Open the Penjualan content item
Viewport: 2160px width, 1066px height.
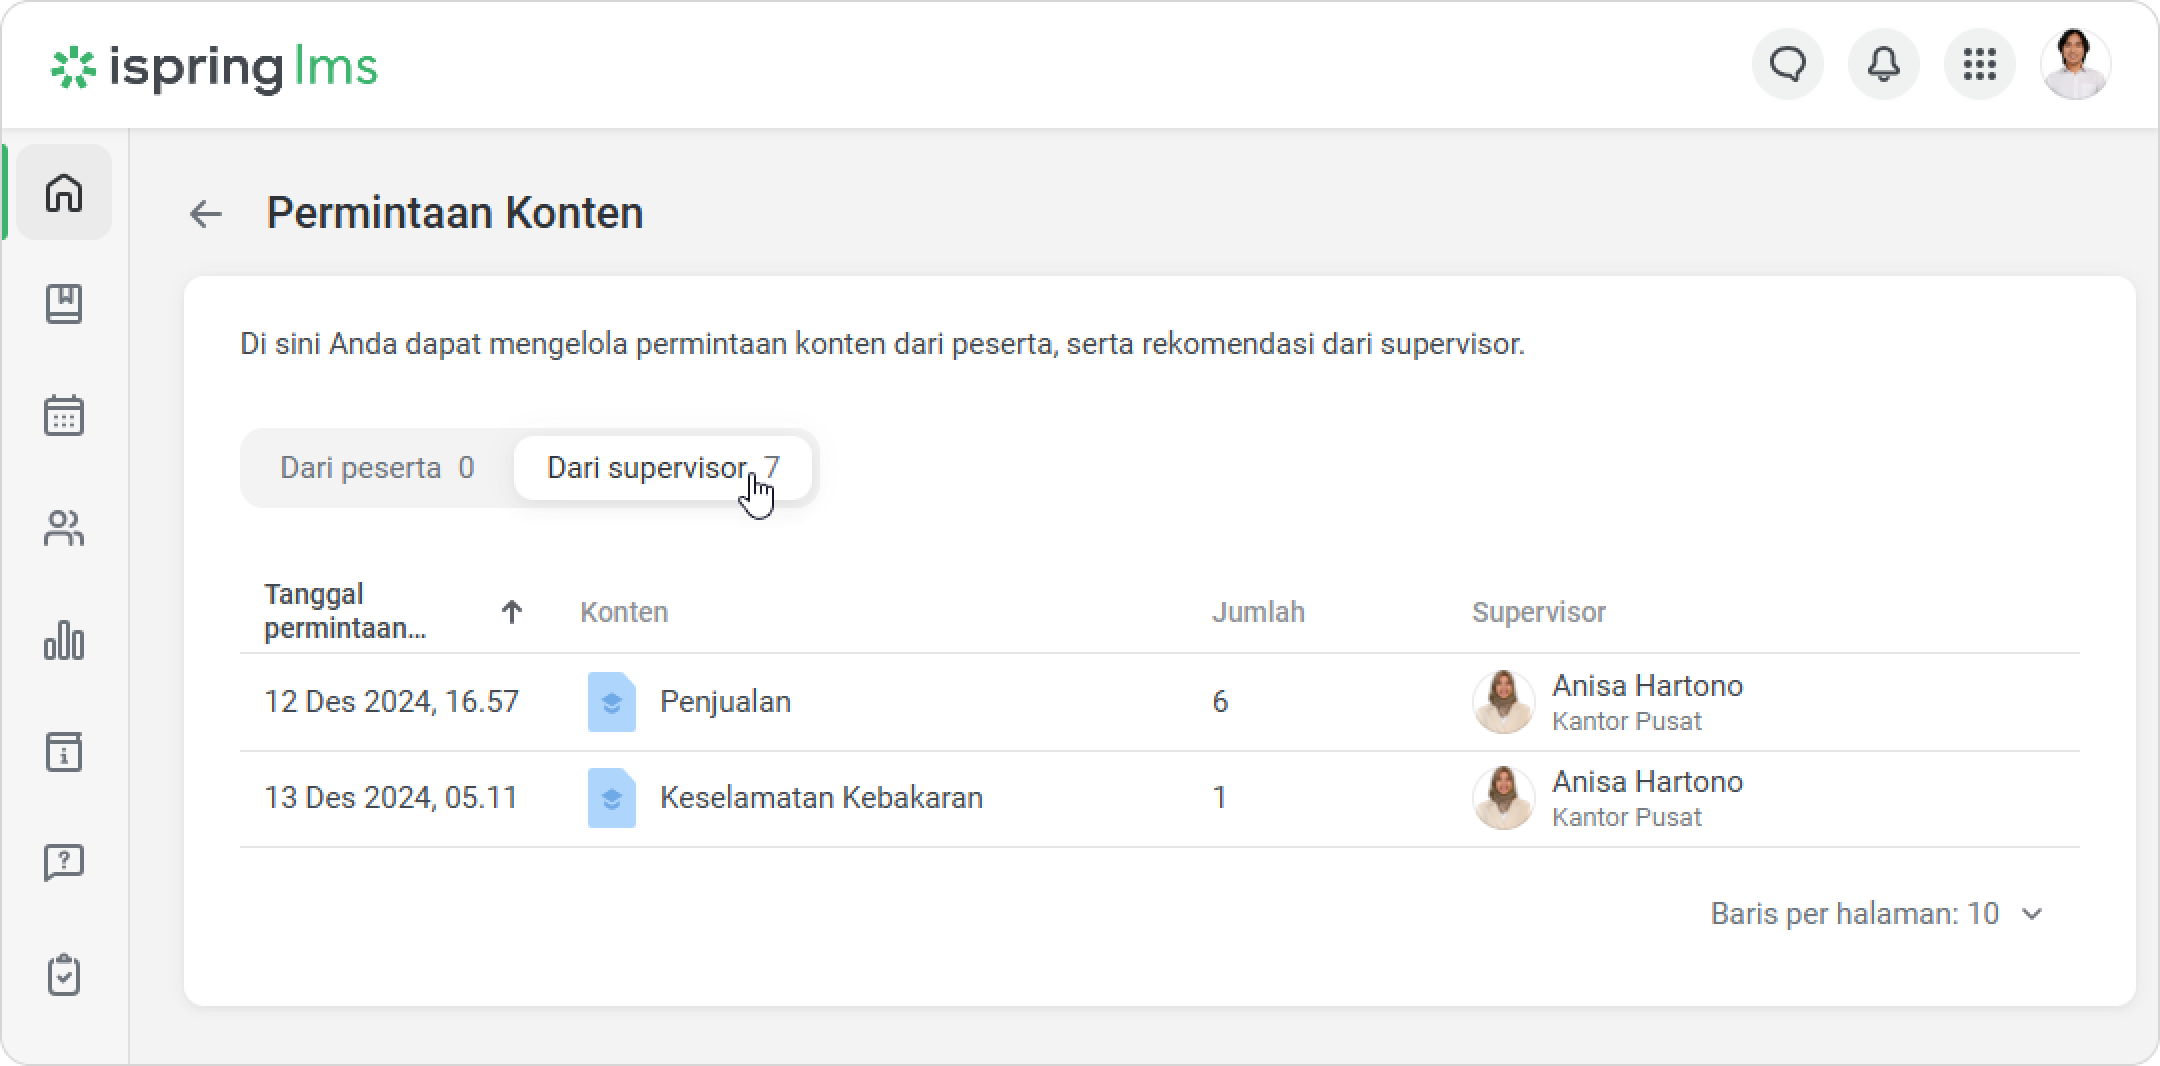[724, 702]
